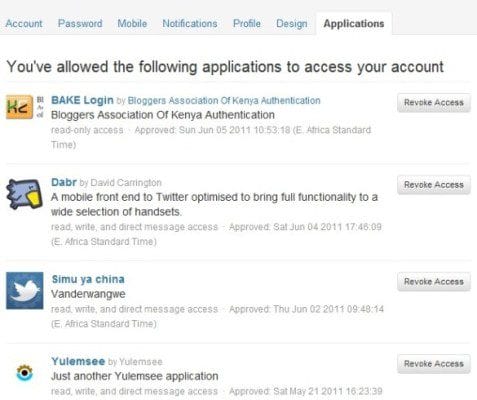Screen dimensions: 477x400
Task: Click the BAKE Login orange app icon
Action: point(20,107)
